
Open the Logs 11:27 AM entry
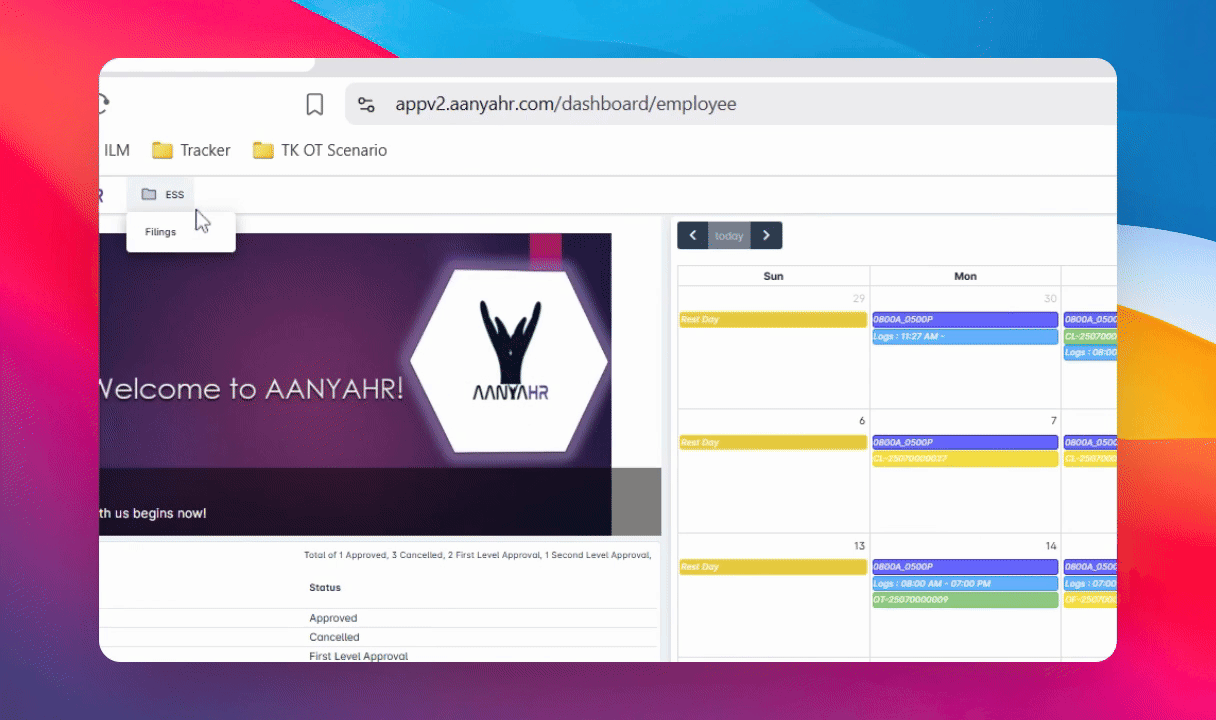pos(965,336)
